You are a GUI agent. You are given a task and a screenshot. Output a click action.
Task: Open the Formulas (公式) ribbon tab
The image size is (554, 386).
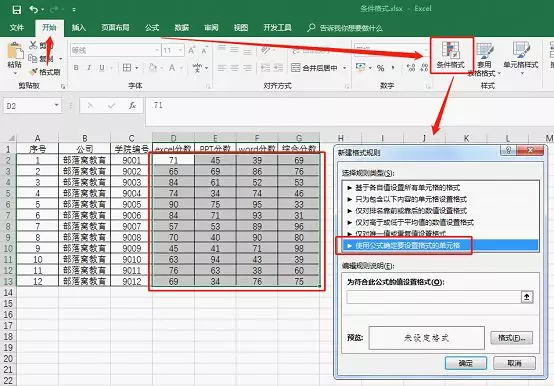click(152, 28)
